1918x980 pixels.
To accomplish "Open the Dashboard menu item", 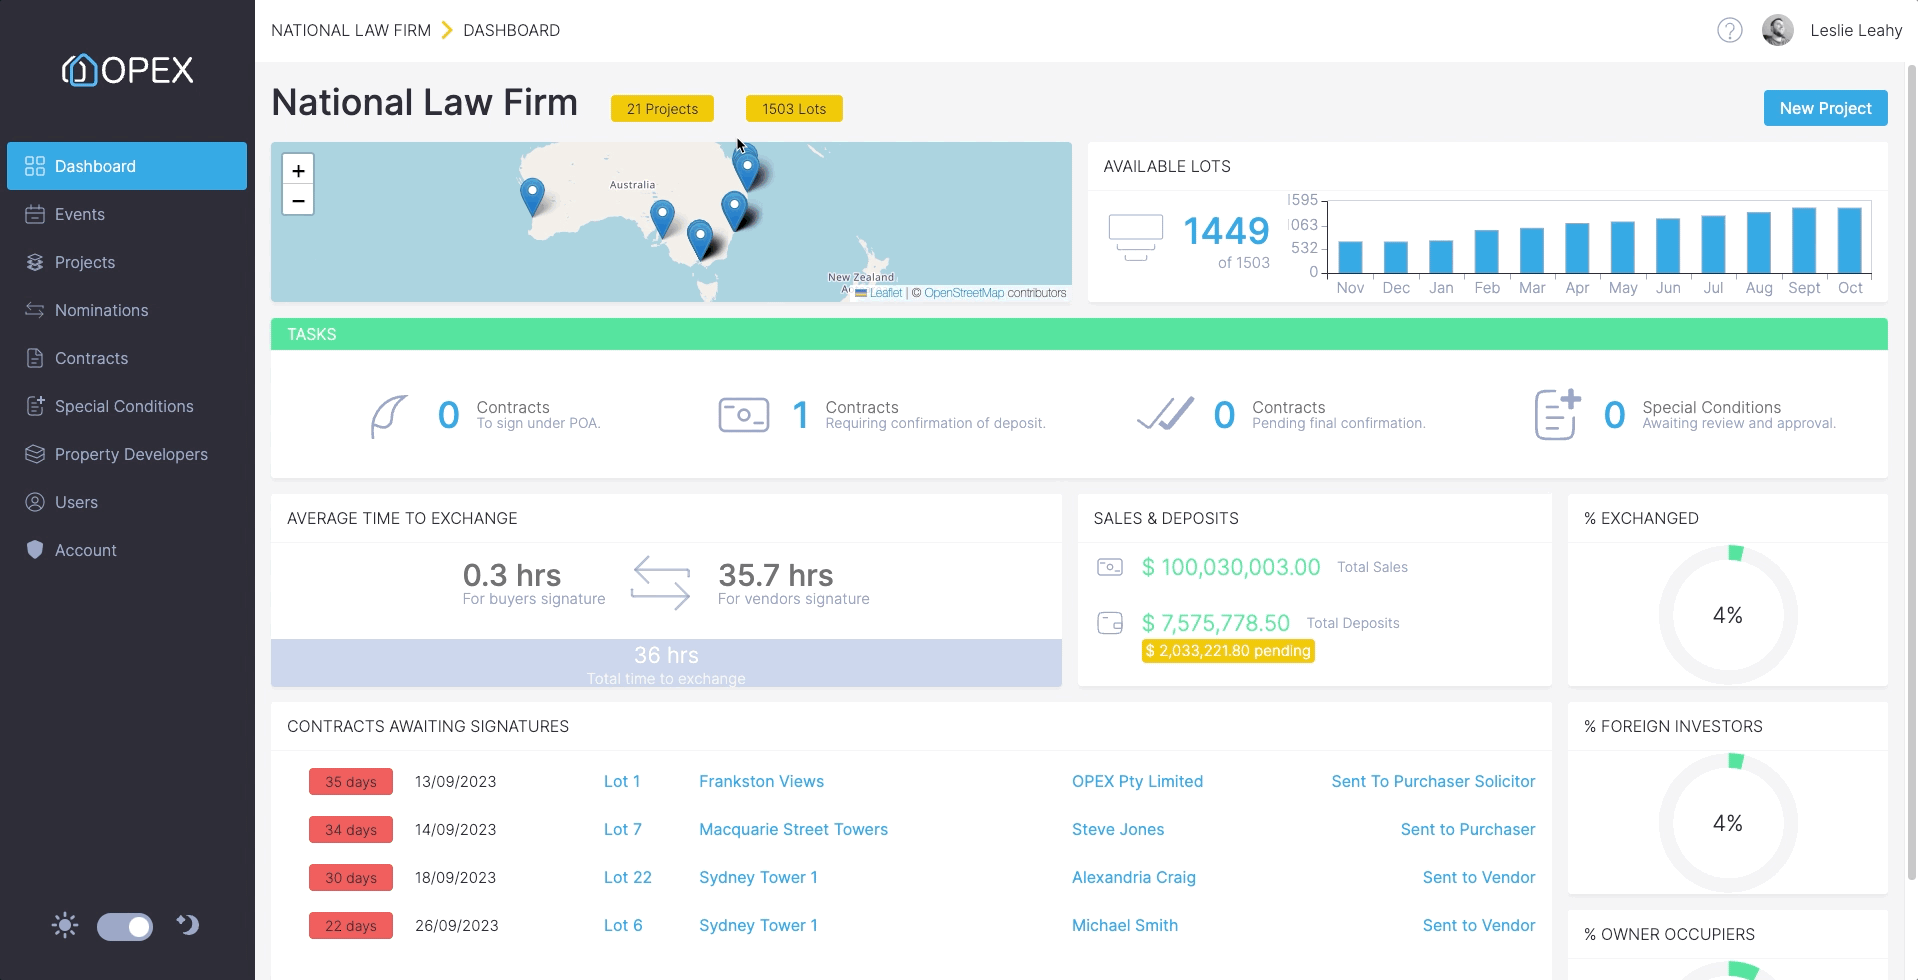I will pos(127,166).
